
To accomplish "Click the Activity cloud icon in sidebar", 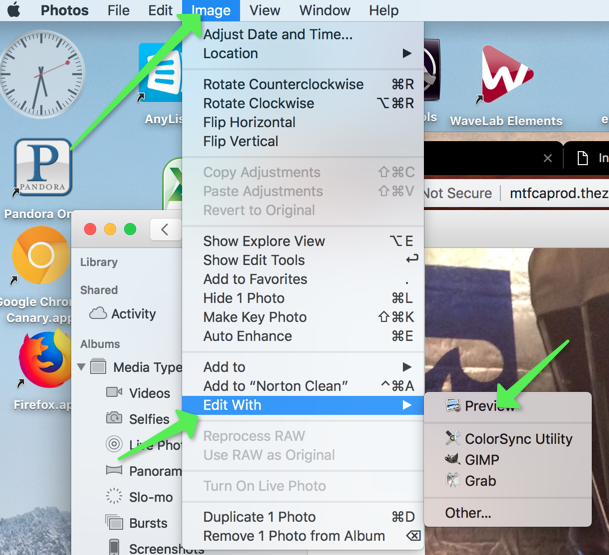I will click(x=98, y=314).
